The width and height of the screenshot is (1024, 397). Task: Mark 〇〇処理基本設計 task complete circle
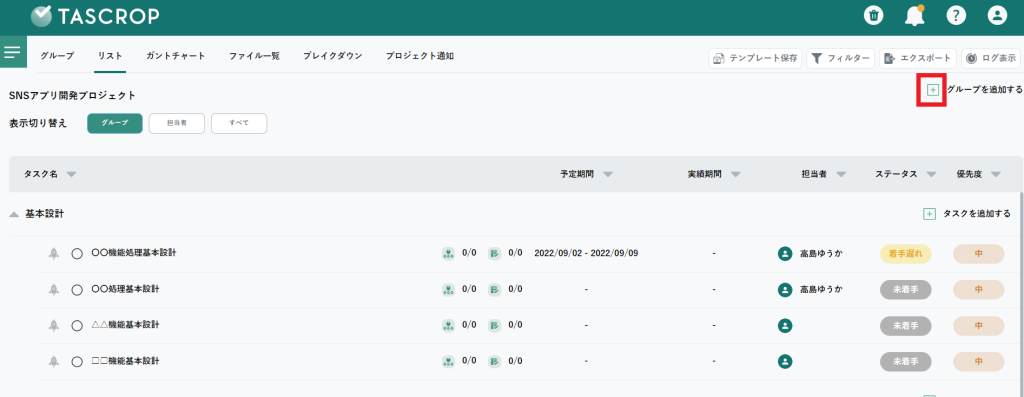[x=77, y=290]
